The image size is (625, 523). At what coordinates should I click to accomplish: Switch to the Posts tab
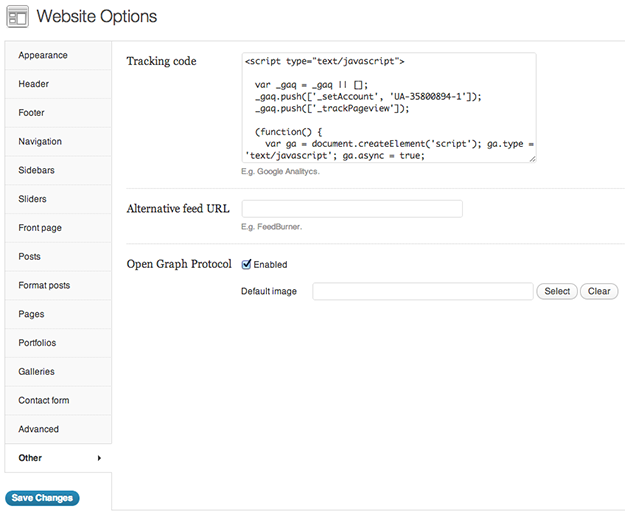coord(30,257)
